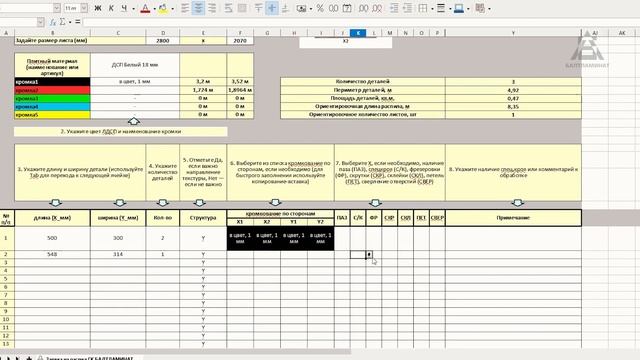Select the blue кромка4 cell
The width and height of the screenshot is (640, 360).
pos(52,107)
